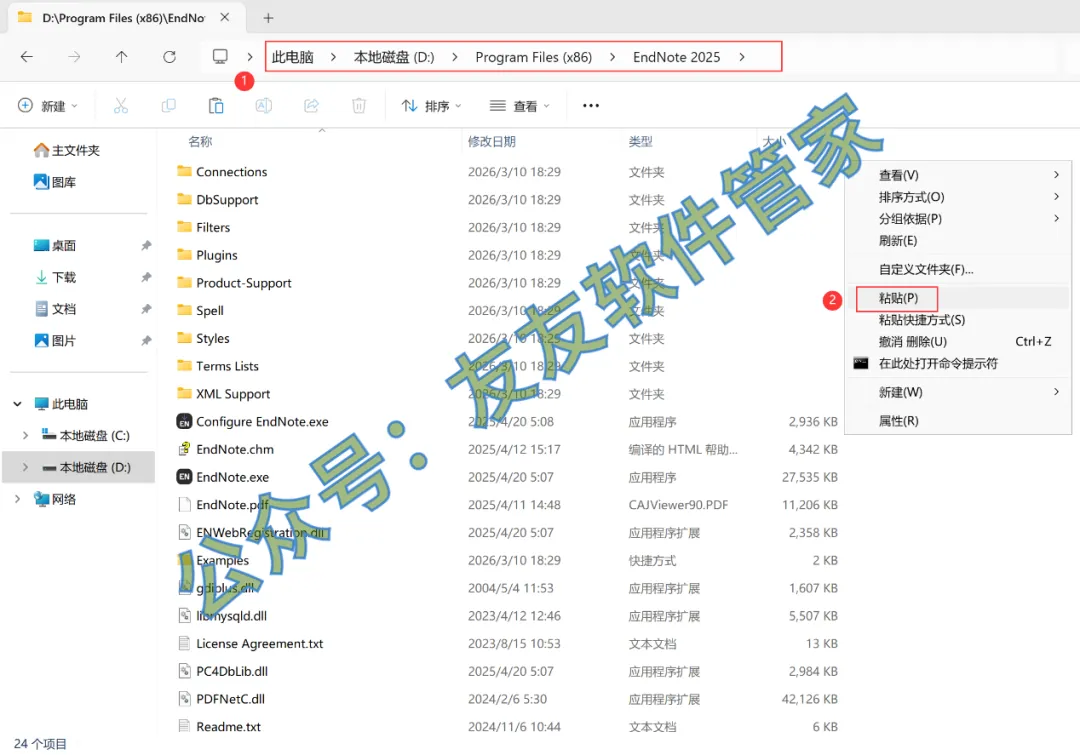This screenshot has width=1080, height=755.
Task: Click 此电脑 in breadcrumb path
Action: (x=293, y=57)
